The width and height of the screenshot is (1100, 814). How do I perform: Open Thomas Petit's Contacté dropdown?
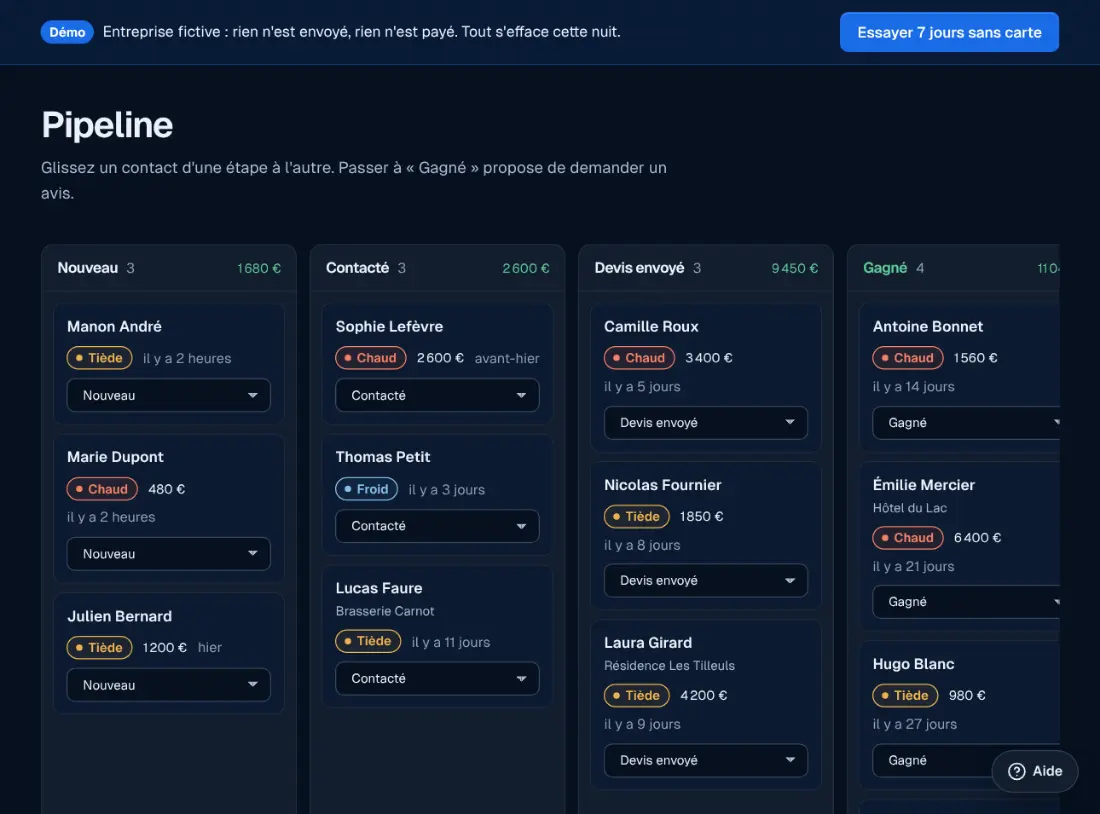point(437,526)
